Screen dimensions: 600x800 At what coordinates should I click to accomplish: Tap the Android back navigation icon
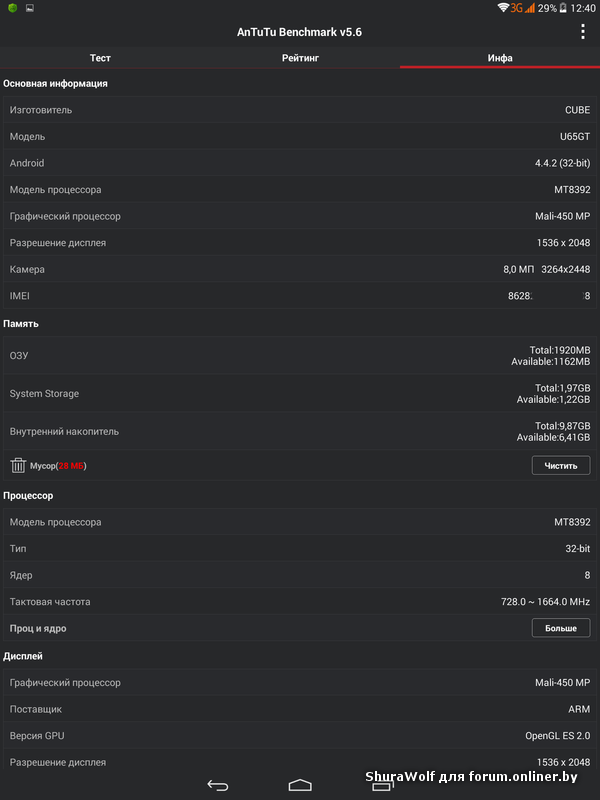tap(218, 785)
